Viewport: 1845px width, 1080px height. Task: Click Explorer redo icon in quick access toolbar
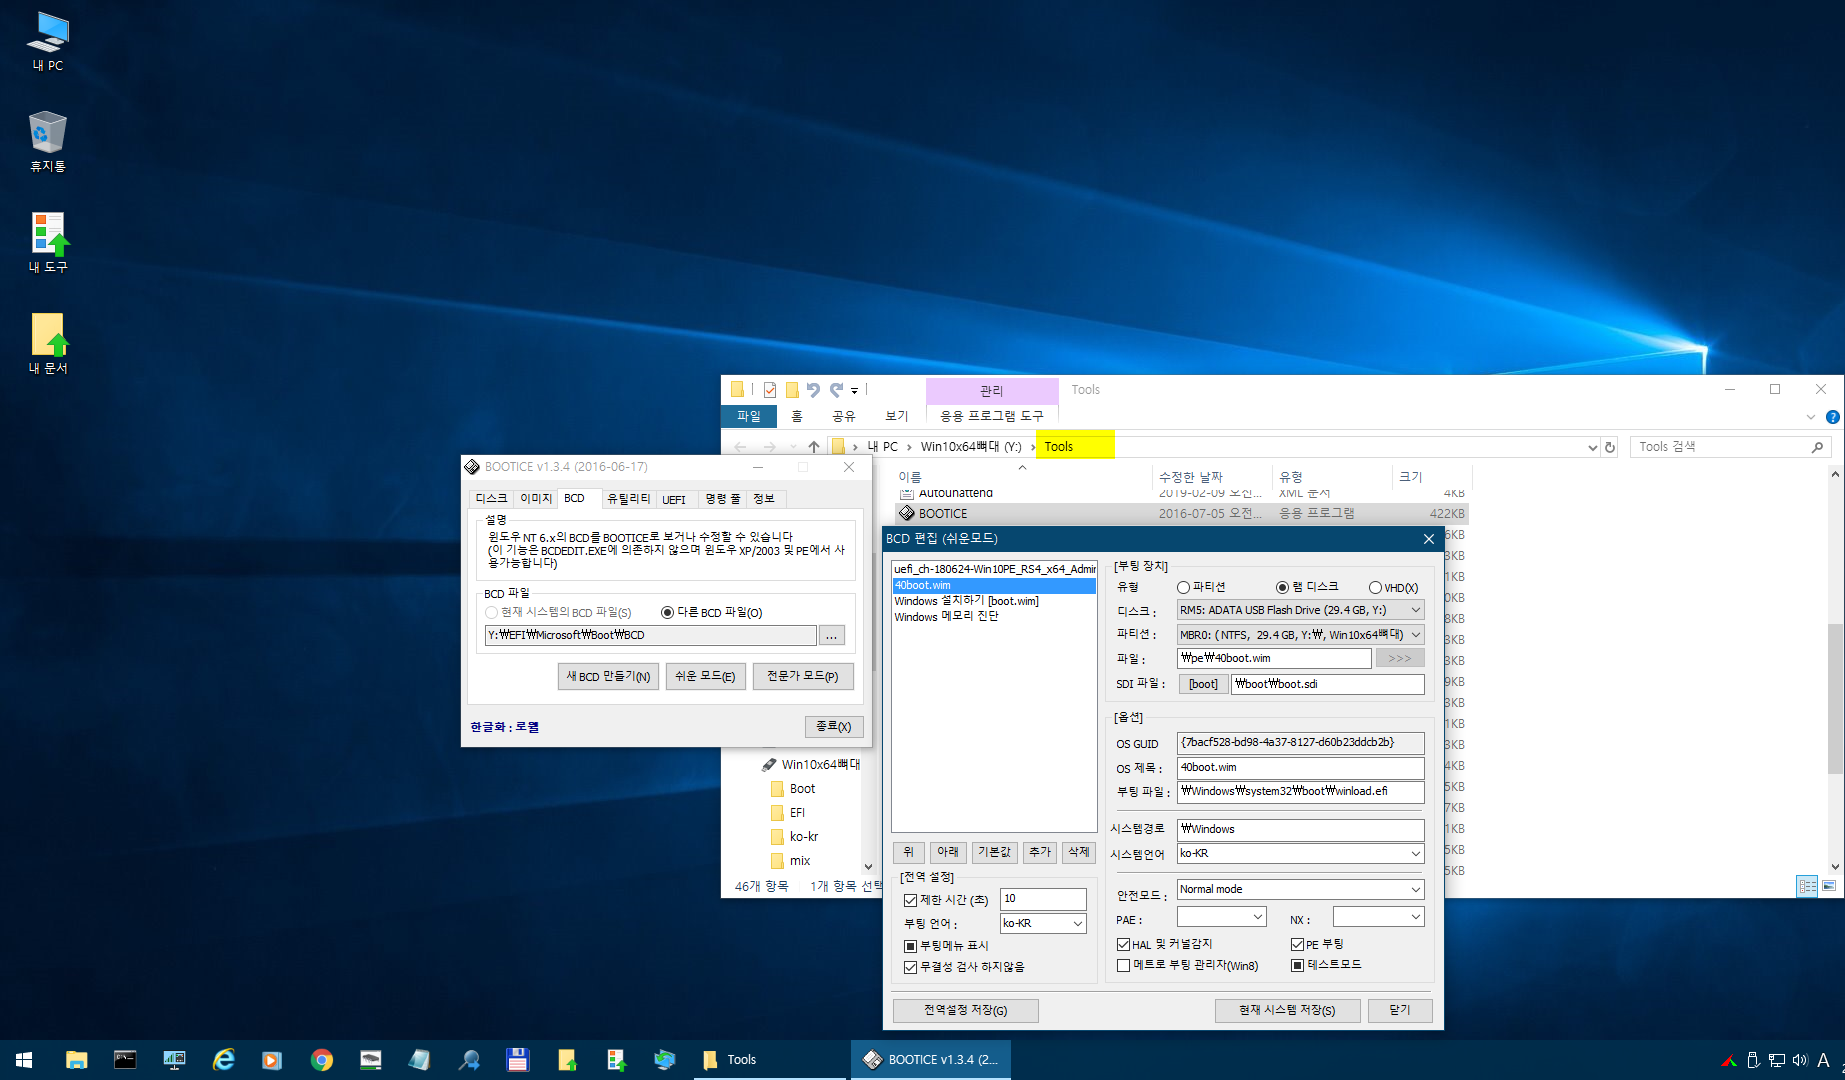pos(836,390)
